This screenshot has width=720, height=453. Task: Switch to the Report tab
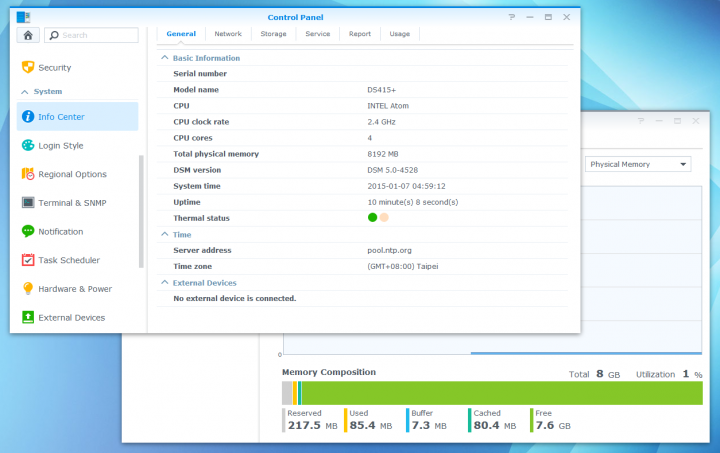(360, 34)
